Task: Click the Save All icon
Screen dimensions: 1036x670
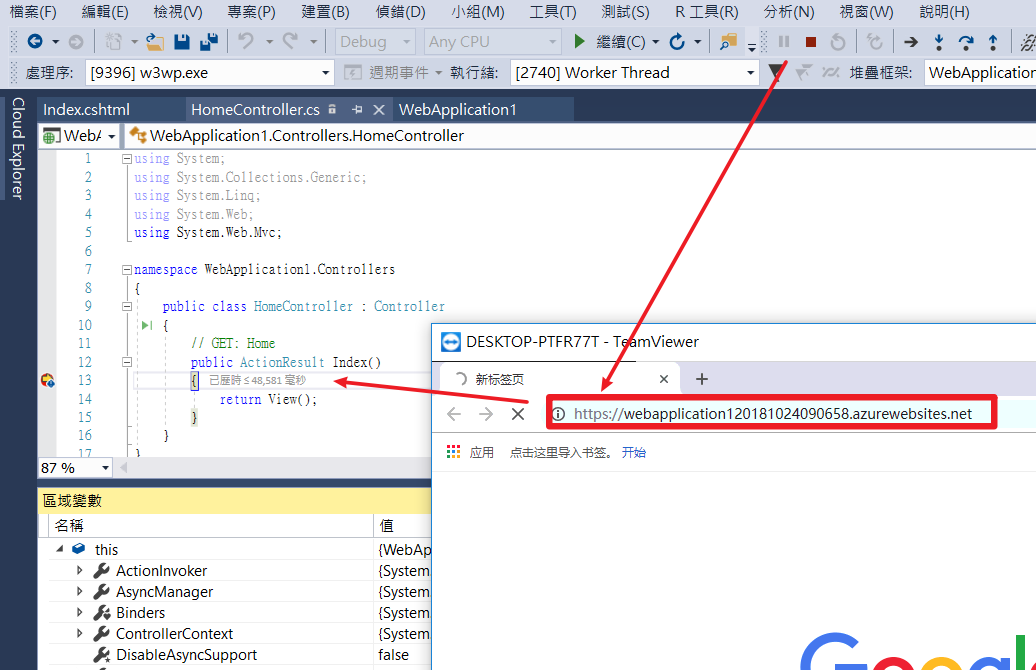Action: (209, 42)
